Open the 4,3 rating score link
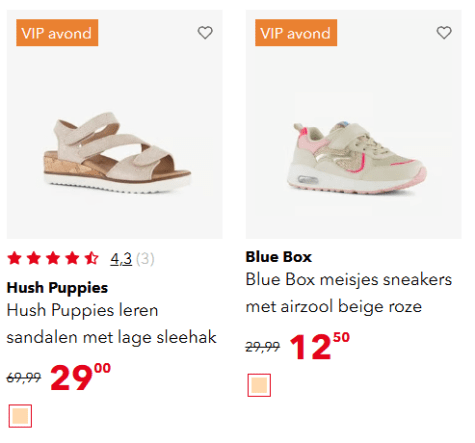This screenshot has height=443, width=475. pyautogui.click(x=121, y=259)
